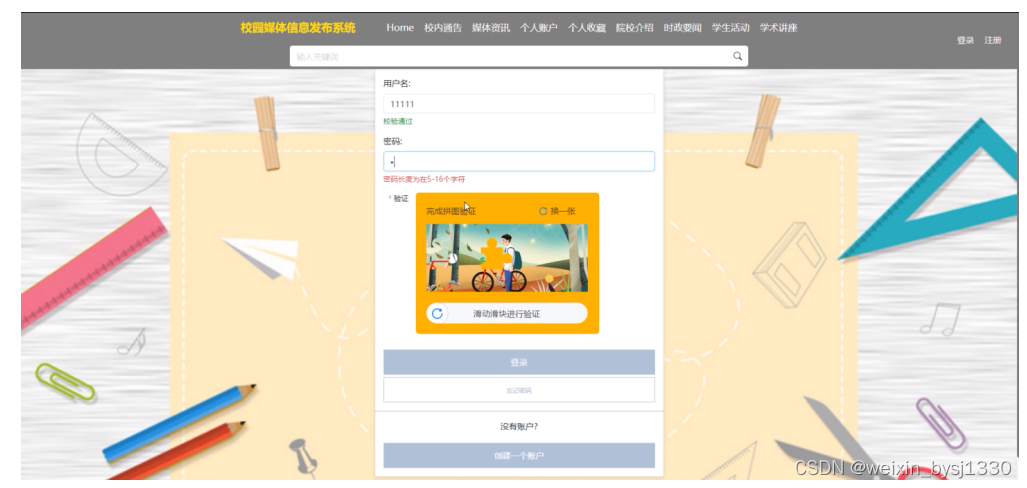Click the puzzle captcha image
Viewport: 1027px width, 488px height.
click(507, 258)
